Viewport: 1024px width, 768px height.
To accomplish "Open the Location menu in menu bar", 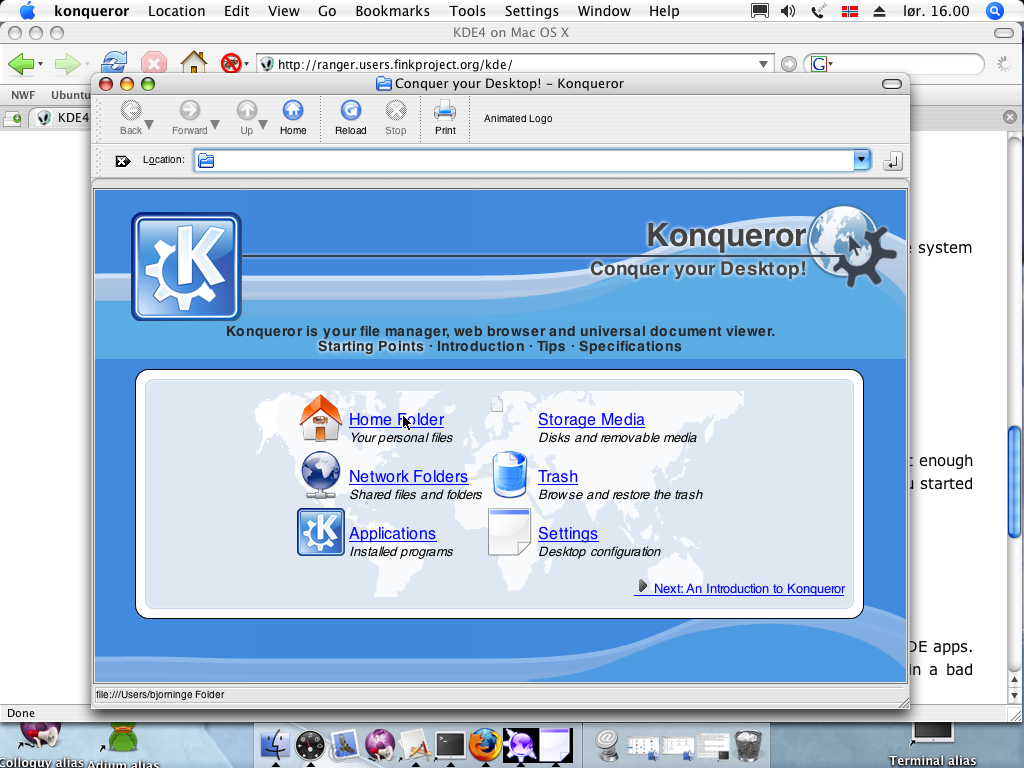I will (x=176, y=11).
